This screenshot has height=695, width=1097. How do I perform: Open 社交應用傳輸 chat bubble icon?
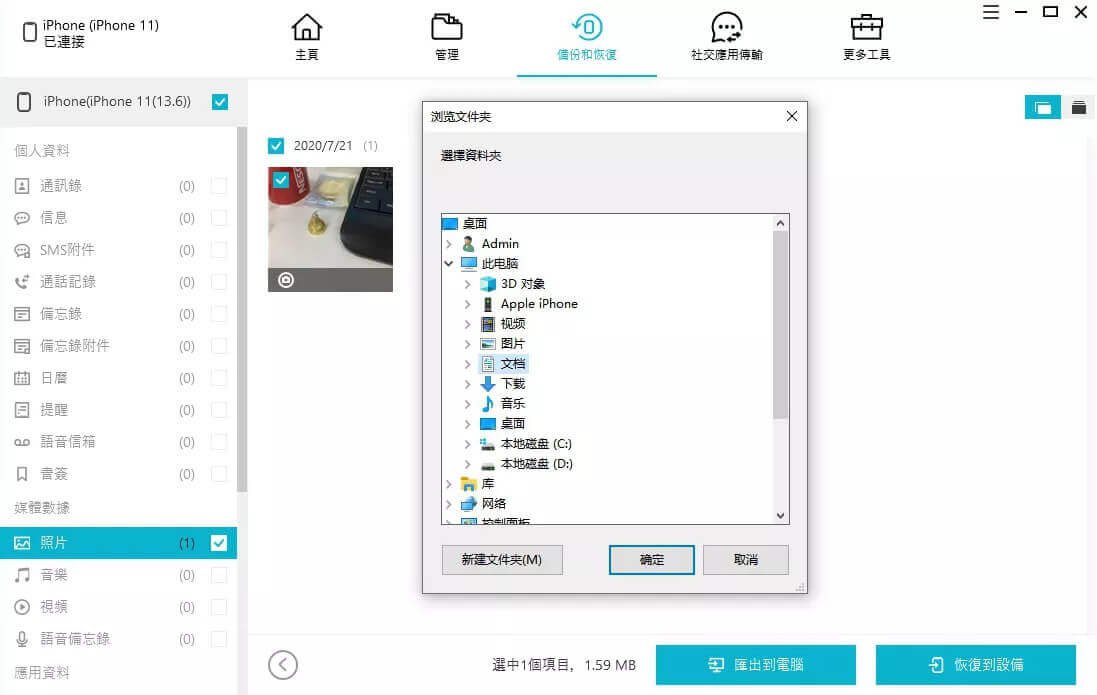coord(726,28)
